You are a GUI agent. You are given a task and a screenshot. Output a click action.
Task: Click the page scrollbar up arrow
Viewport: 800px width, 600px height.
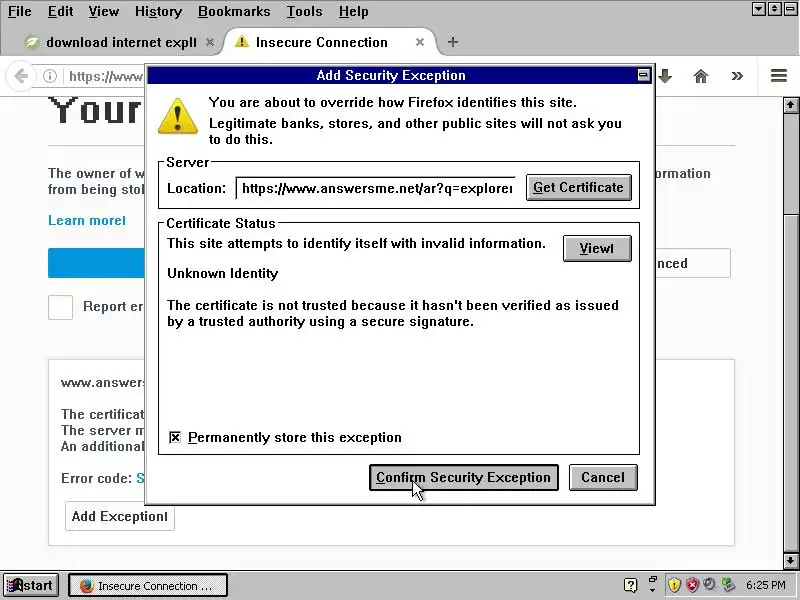(x=790, y=105)
